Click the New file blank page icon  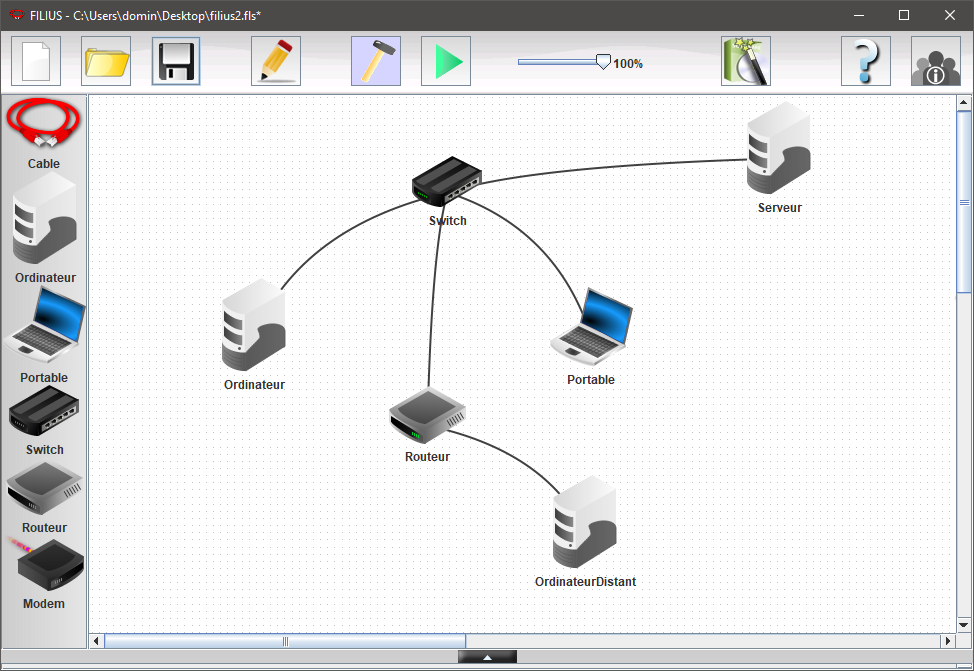[x=36, y=61]
